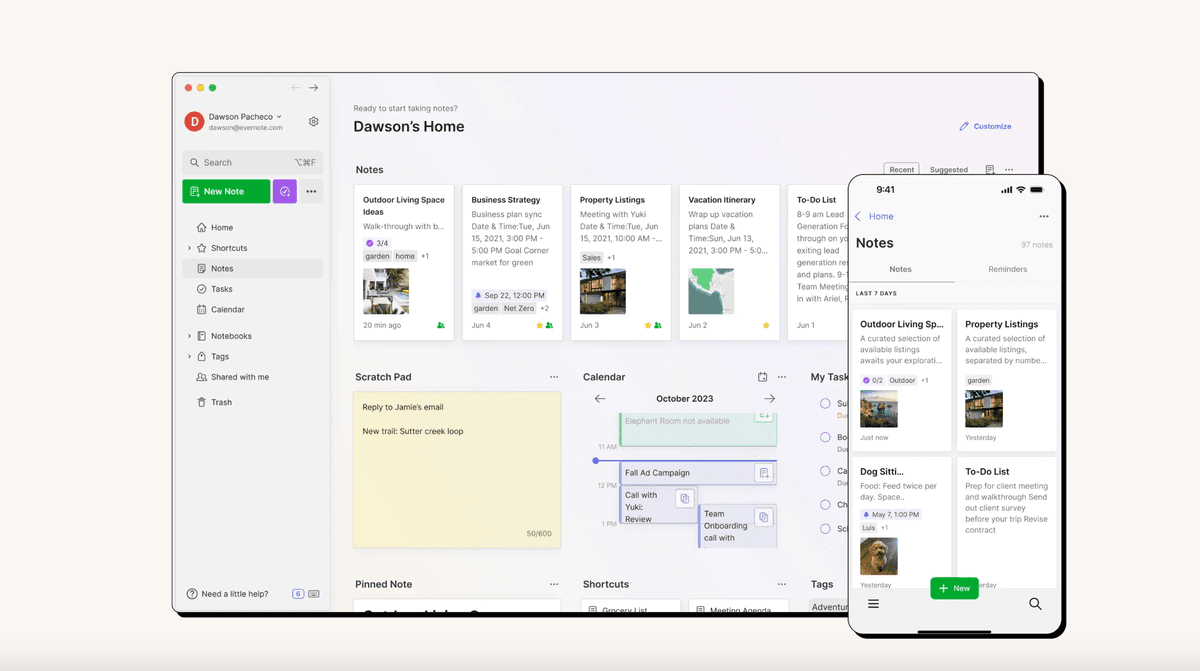Switch to the Reminders tab on mobile

click(x=1007, y=268)
